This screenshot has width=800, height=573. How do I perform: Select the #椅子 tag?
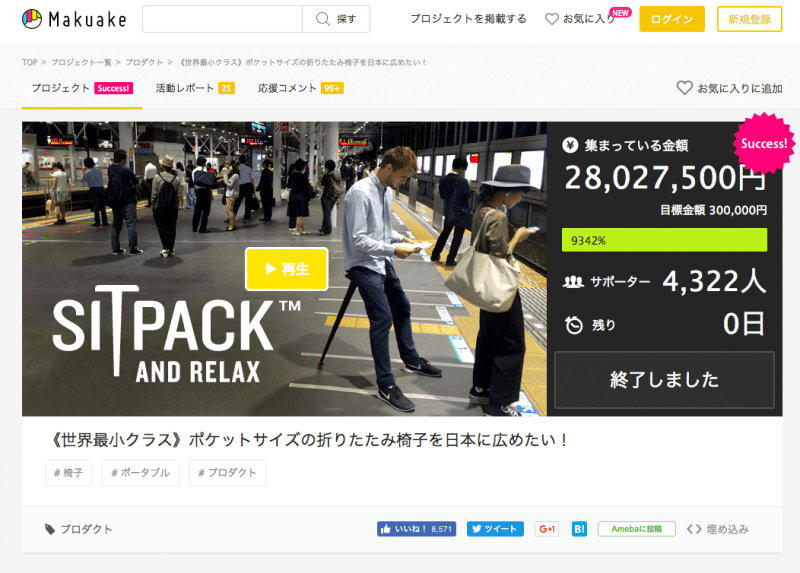pyautogui.click(x=69, y=473)
